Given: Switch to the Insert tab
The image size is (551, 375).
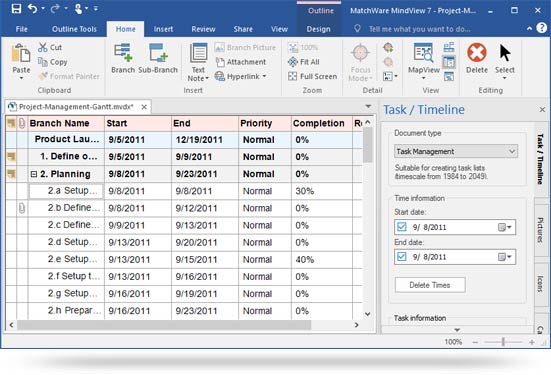Looking at the screenshot, I should point(163,29).
